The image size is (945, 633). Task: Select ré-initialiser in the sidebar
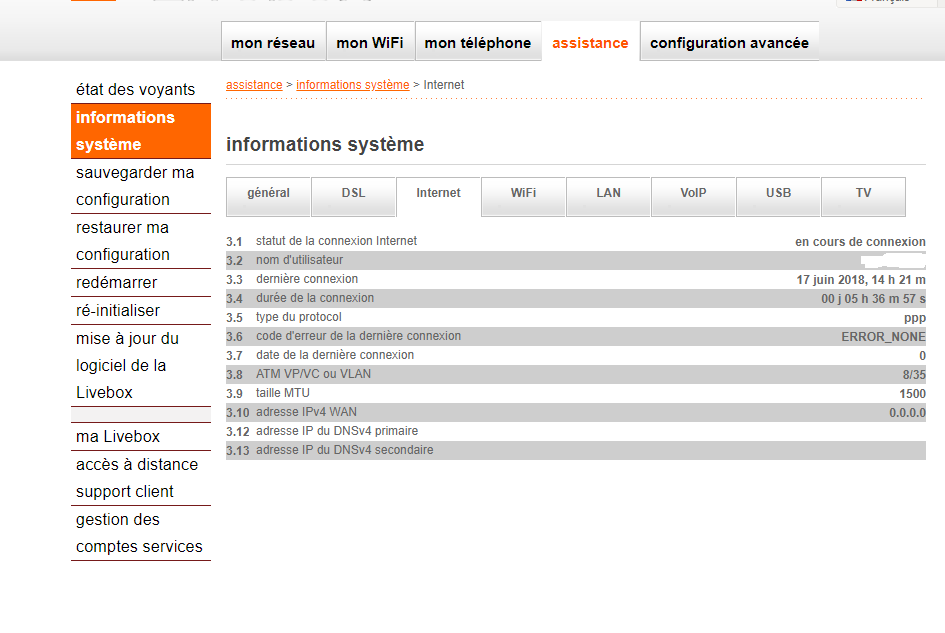click(x=118, y=311)
